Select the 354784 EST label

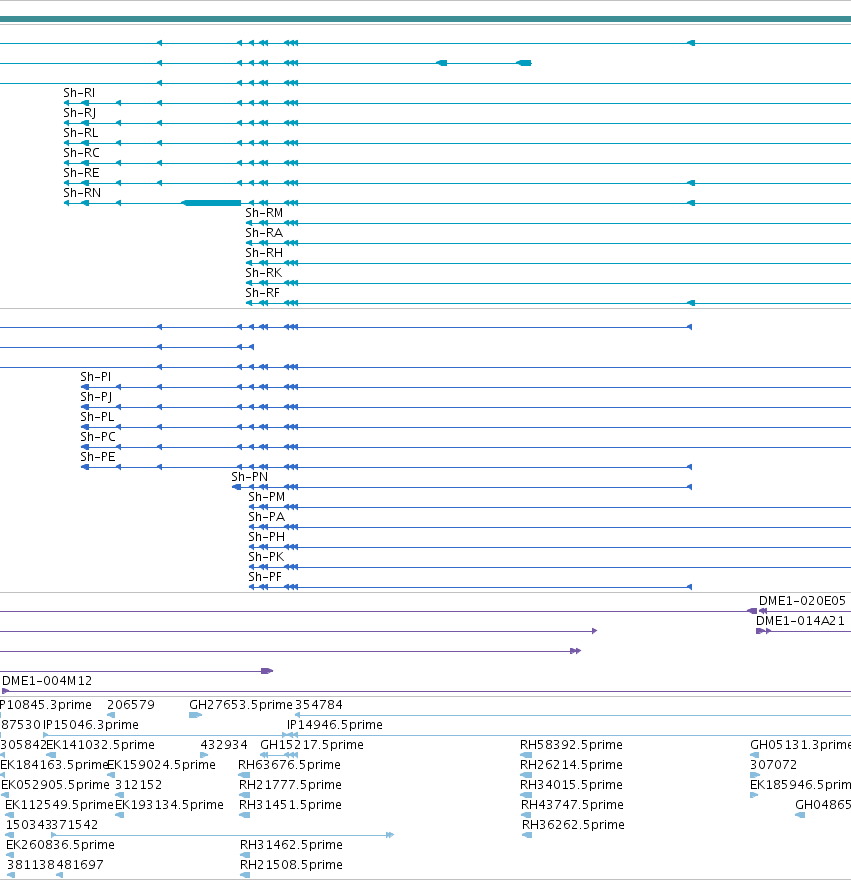pos(319,705)
